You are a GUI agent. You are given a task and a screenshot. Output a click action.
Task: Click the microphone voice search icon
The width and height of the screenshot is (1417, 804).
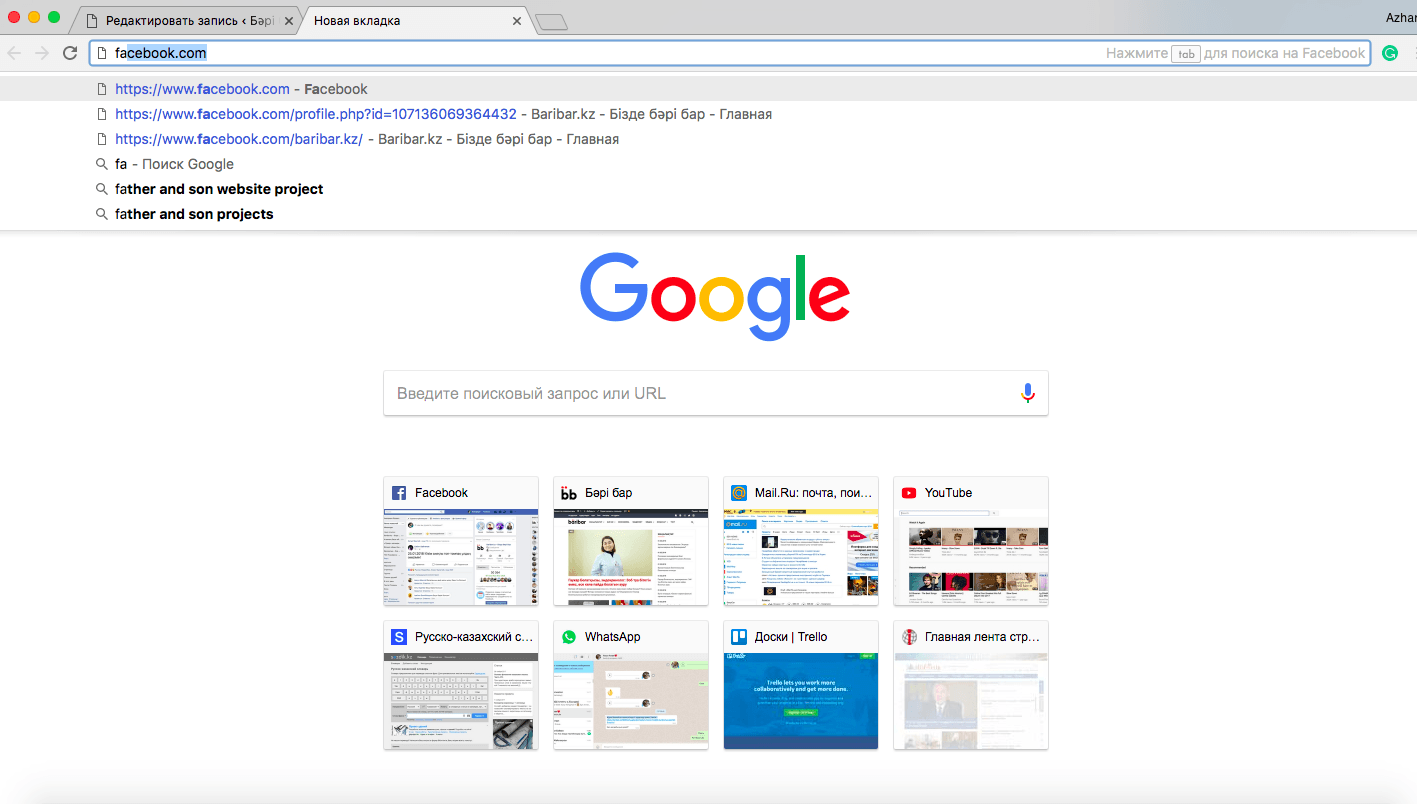(x=1027, y=393)
